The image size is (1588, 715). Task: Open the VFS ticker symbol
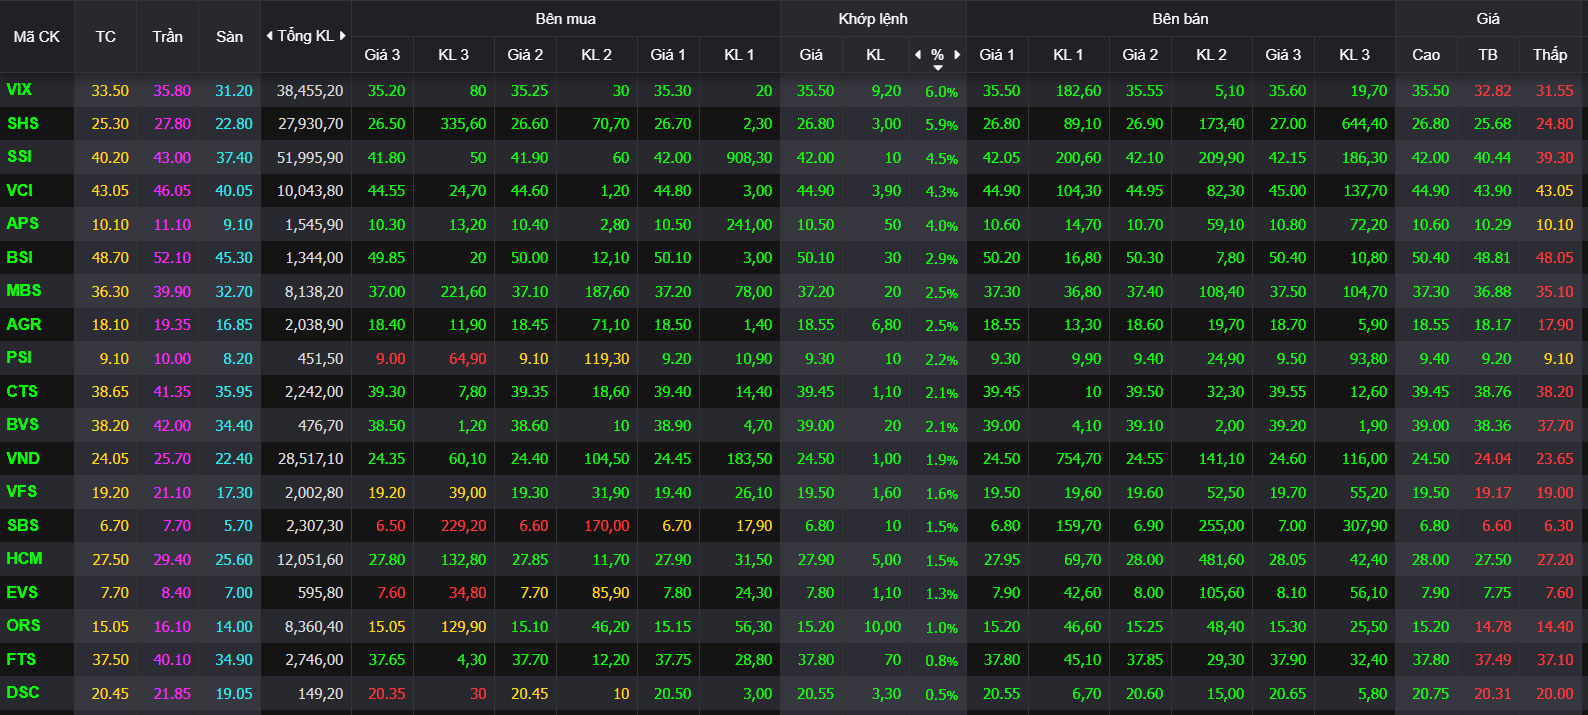pyautogui.click(x=22, y=492)
